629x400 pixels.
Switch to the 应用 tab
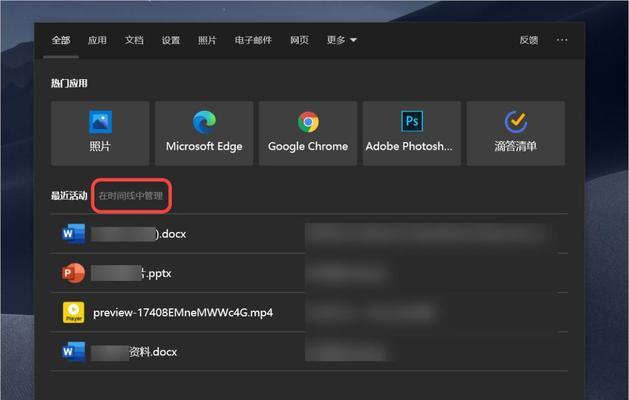97,40
